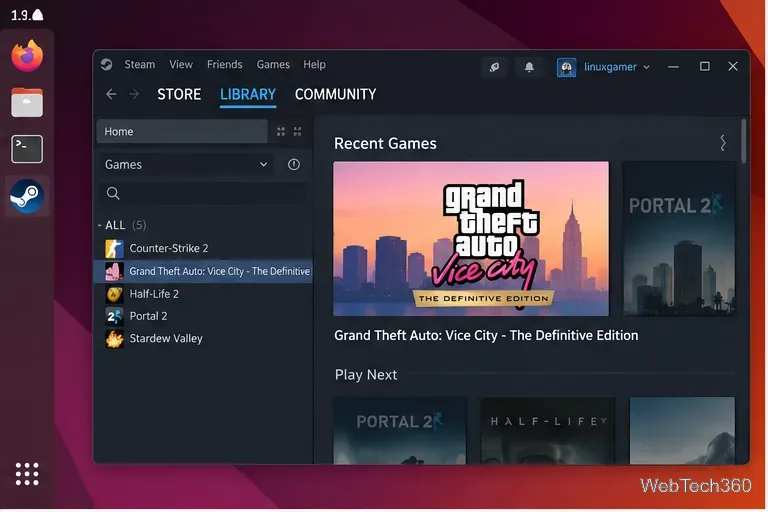Click the Stardew Valley game icon

coord(114,339)
